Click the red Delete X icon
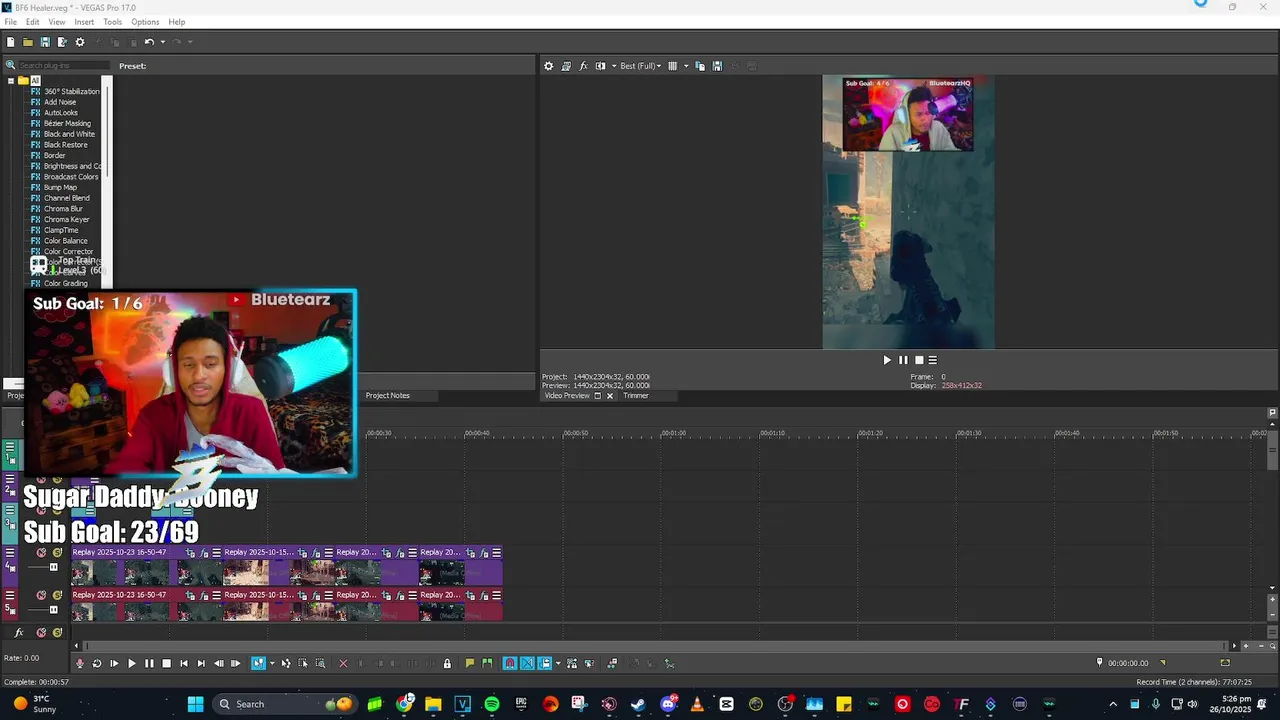This screenshot has width=1280, height=720. (x=343, y=663)
